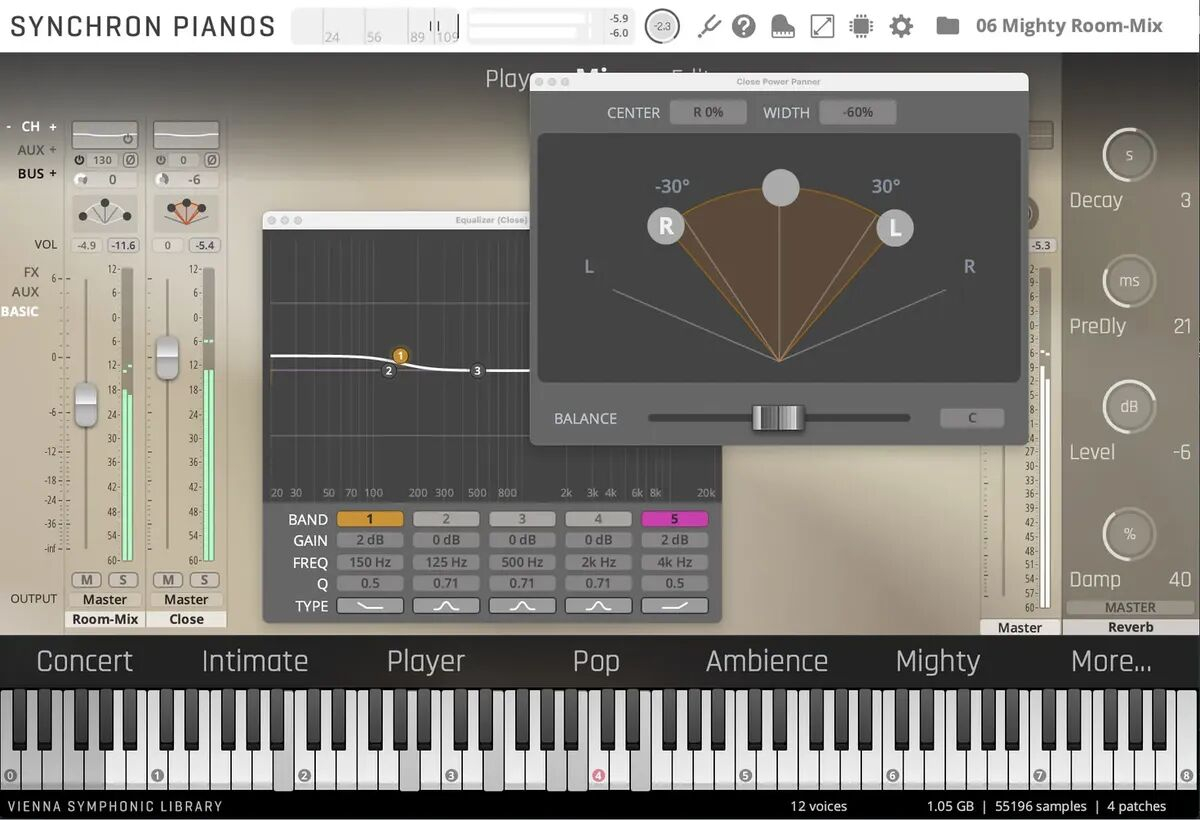Open the Room-Mix channel power panner icon
The image size is (1200, 820).
click(x=105, y=213)
